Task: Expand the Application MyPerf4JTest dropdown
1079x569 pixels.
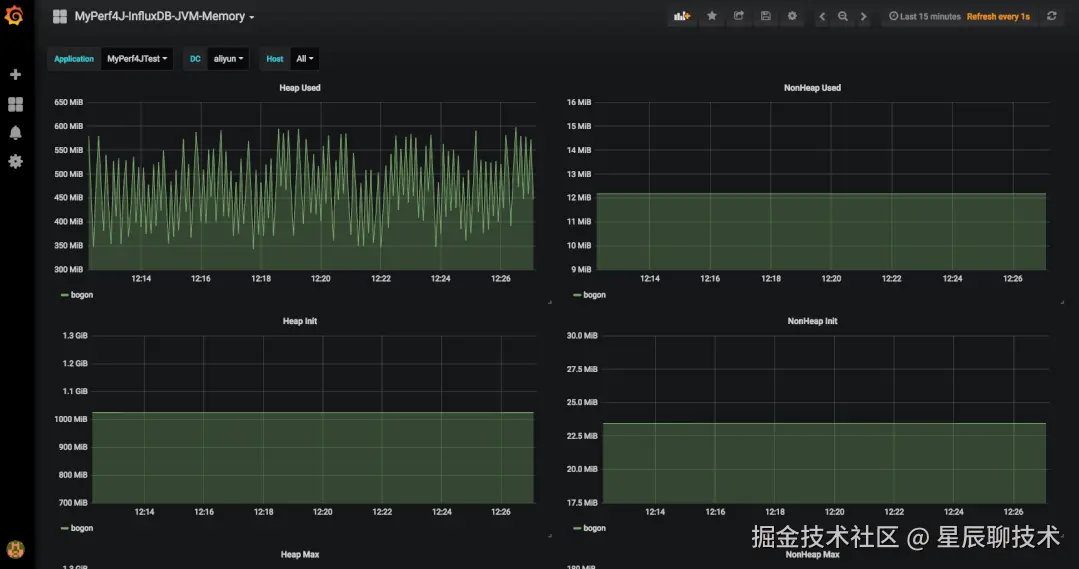Action: pyautogui.click(x=137, y=59)
